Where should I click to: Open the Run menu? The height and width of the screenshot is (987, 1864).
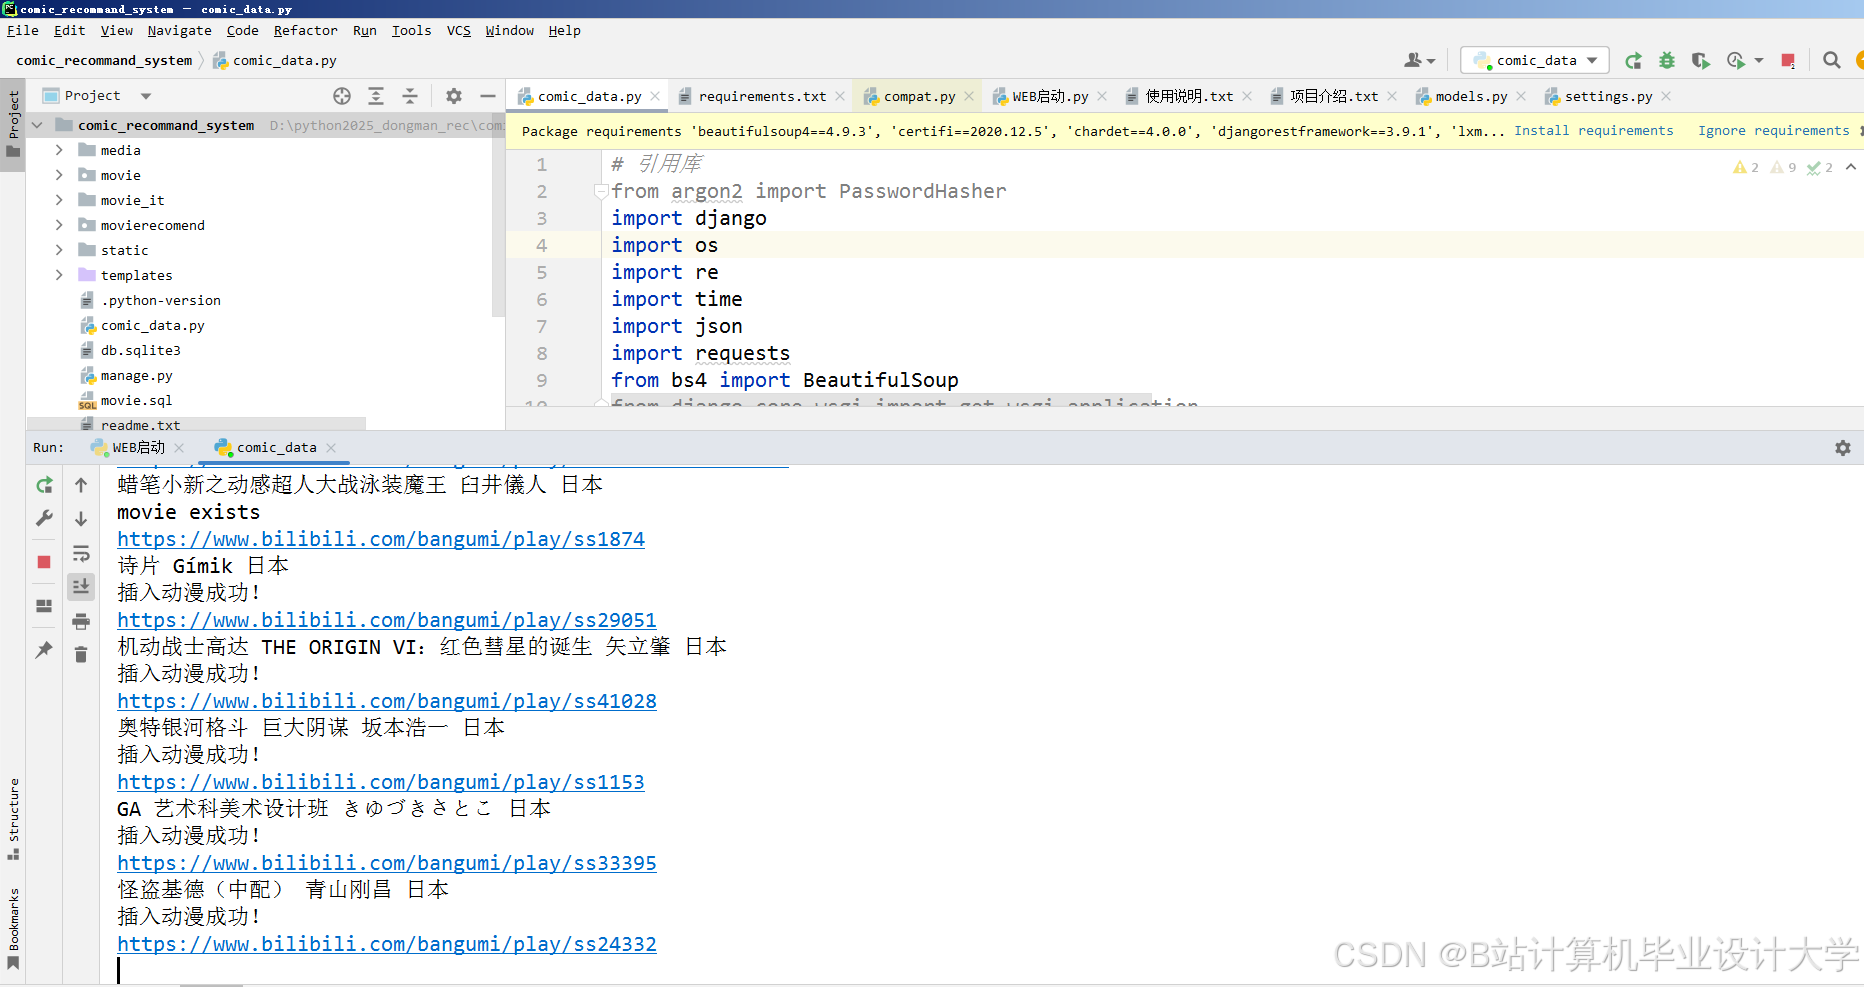tap(364, 30)
